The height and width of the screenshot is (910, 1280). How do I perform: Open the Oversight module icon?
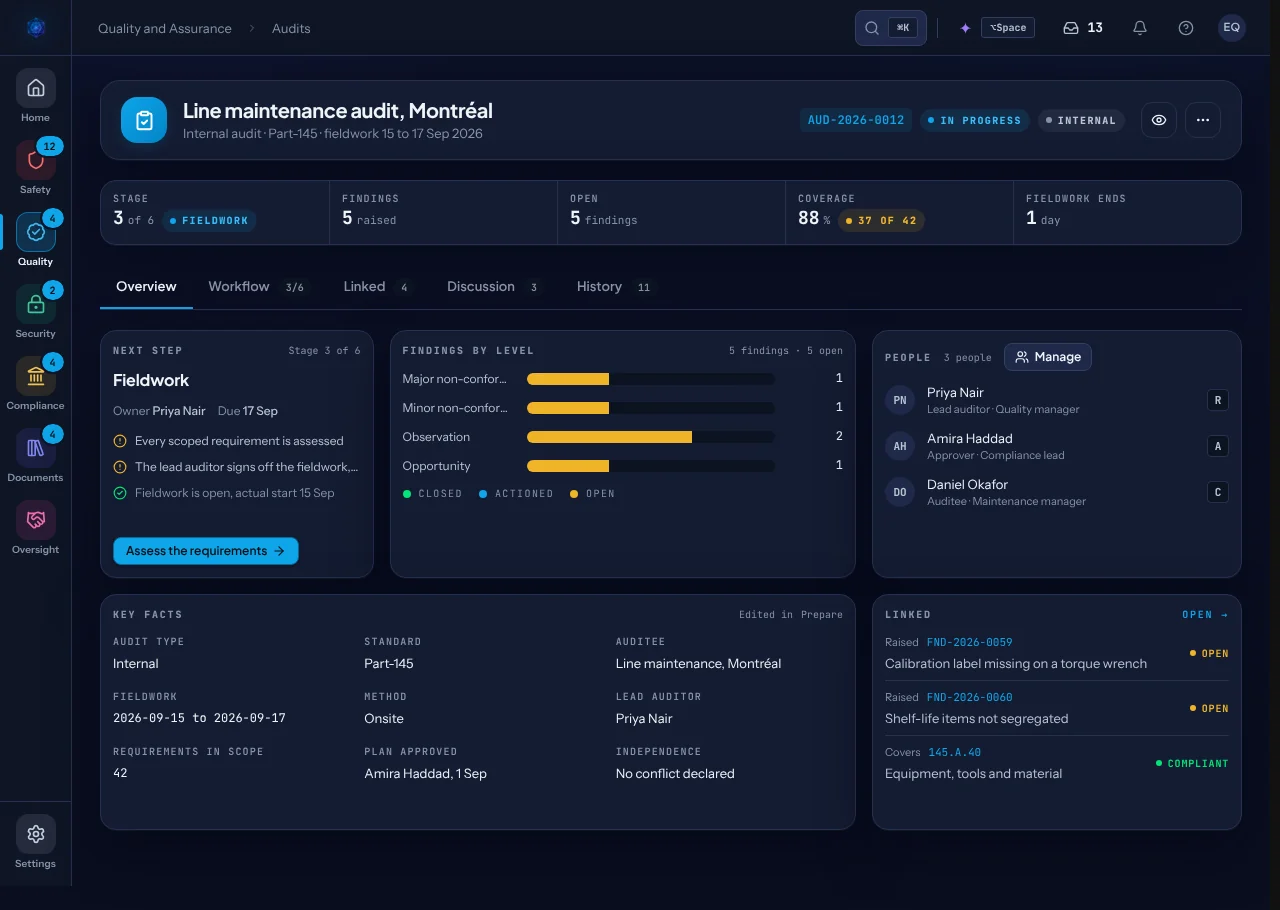35,520
